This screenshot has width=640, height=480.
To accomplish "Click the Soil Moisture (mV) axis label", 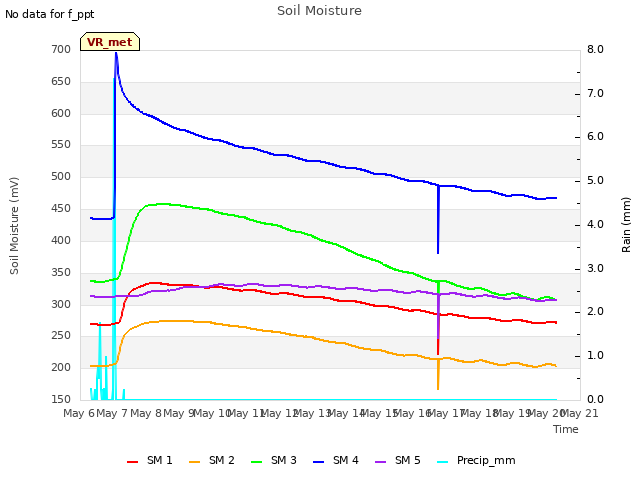I will (14, 226).
